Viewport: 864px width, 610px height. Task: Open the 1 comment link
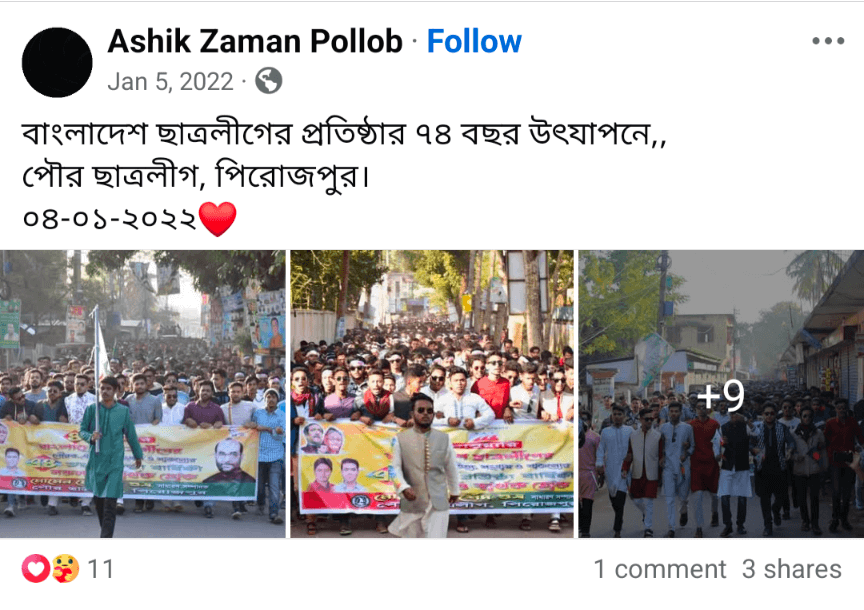[660, 569]
